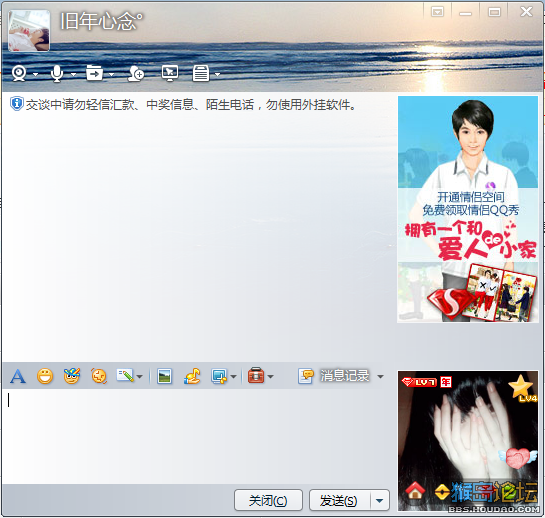Share music with the note icon
This screenshot has height=518, width=545.
tap(192, 376)
